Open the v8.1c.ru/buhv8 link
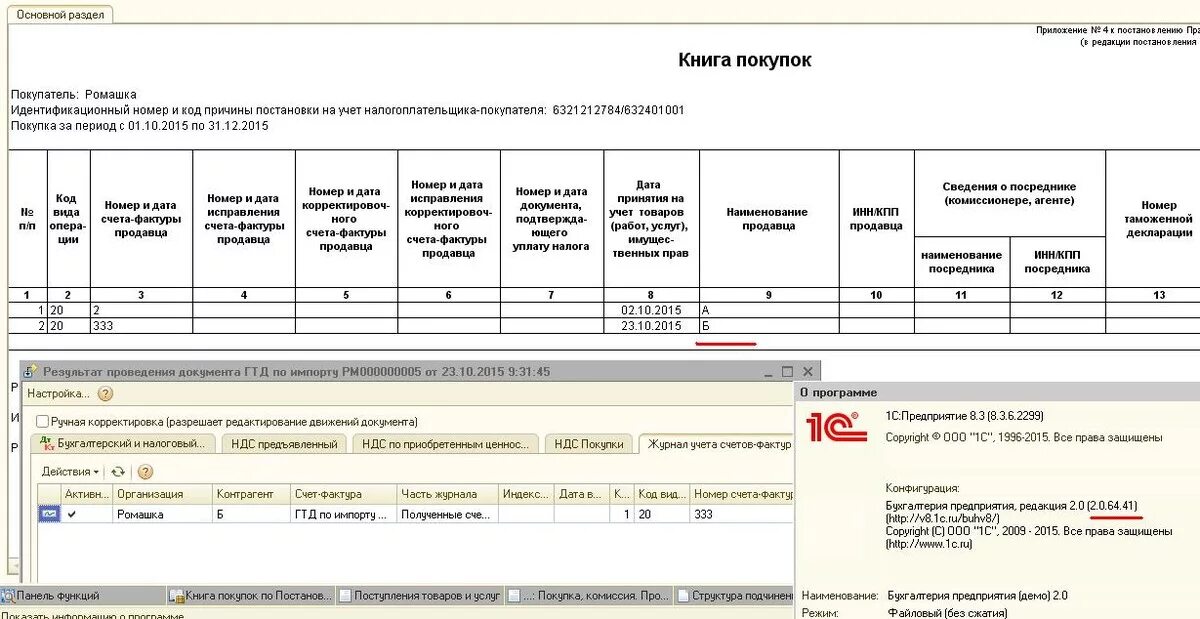 (x=943, y=519)
